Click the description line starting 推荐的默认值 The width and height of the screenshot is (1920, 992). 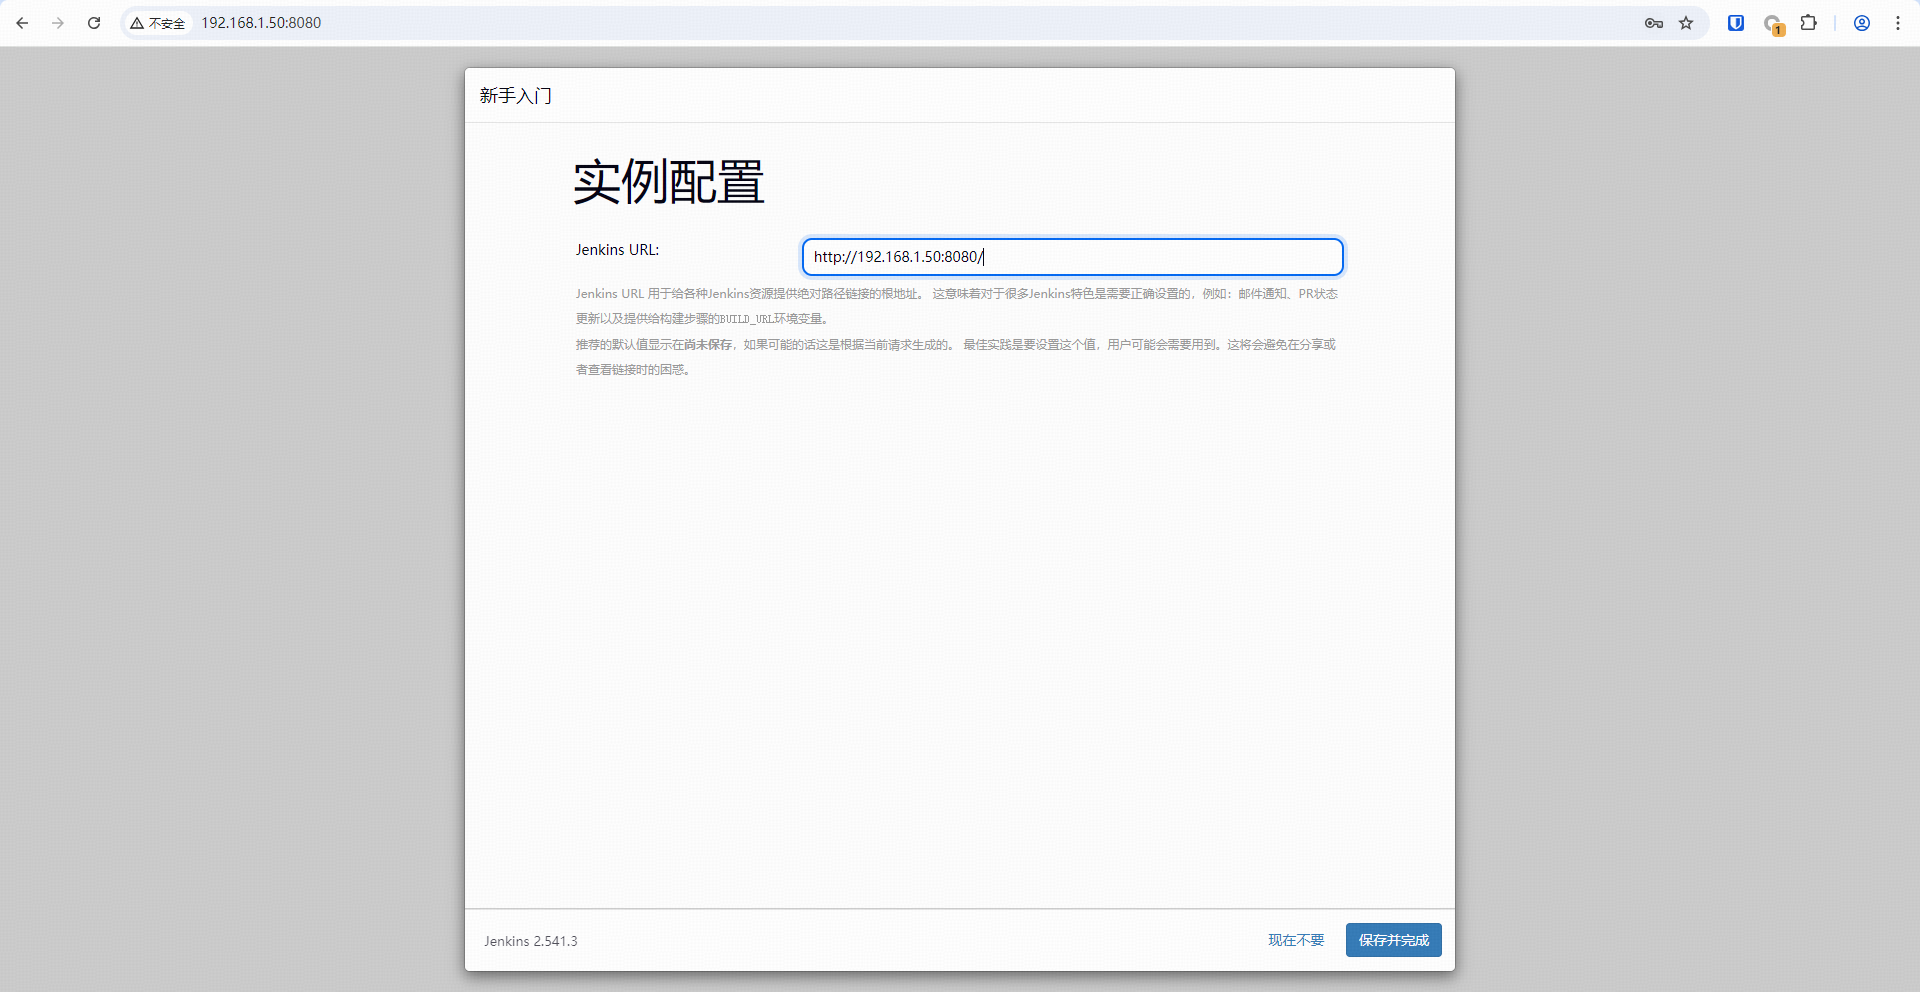956,345
